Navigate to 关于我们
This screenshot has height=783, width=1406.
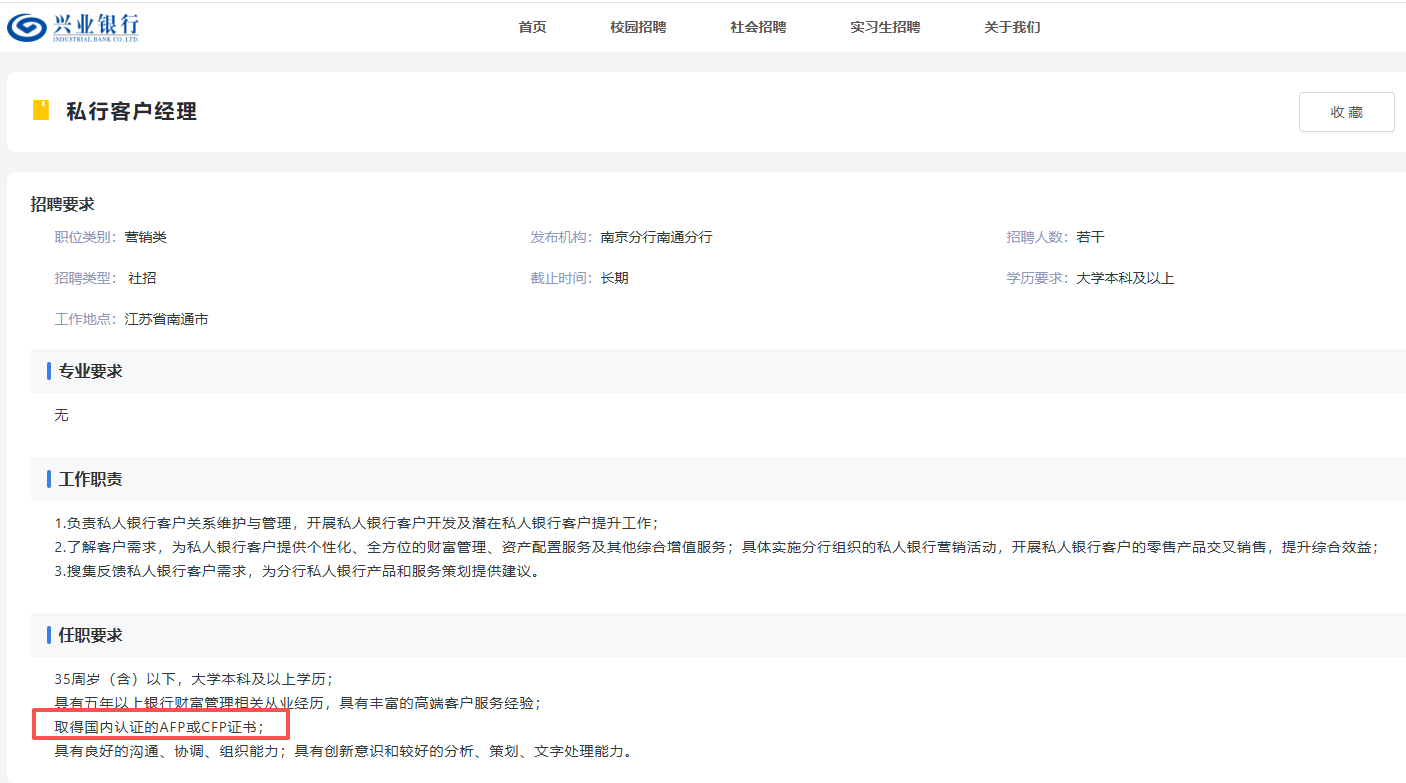pyautogui.click(x=1011, y=27)
